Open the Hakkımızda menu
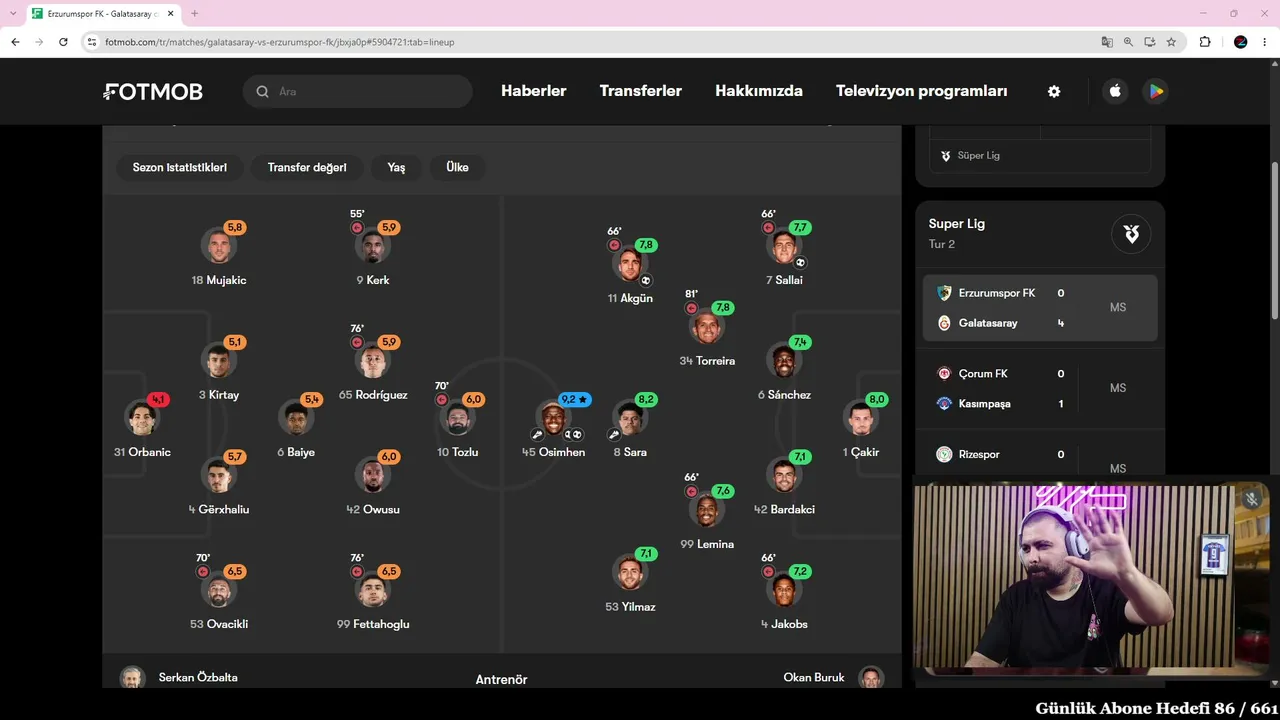This screenshot has width=1280, height=720. click(x=759, y=91)
